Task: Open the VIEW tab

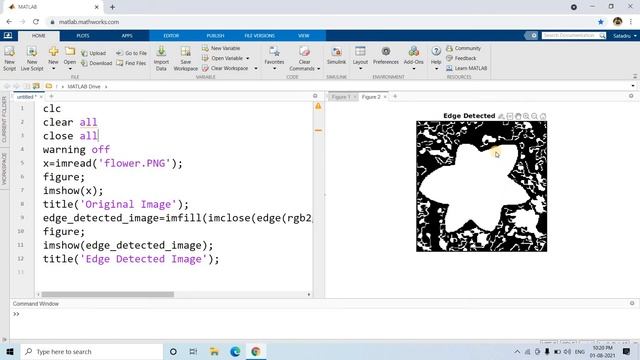Action: [304, 36]
